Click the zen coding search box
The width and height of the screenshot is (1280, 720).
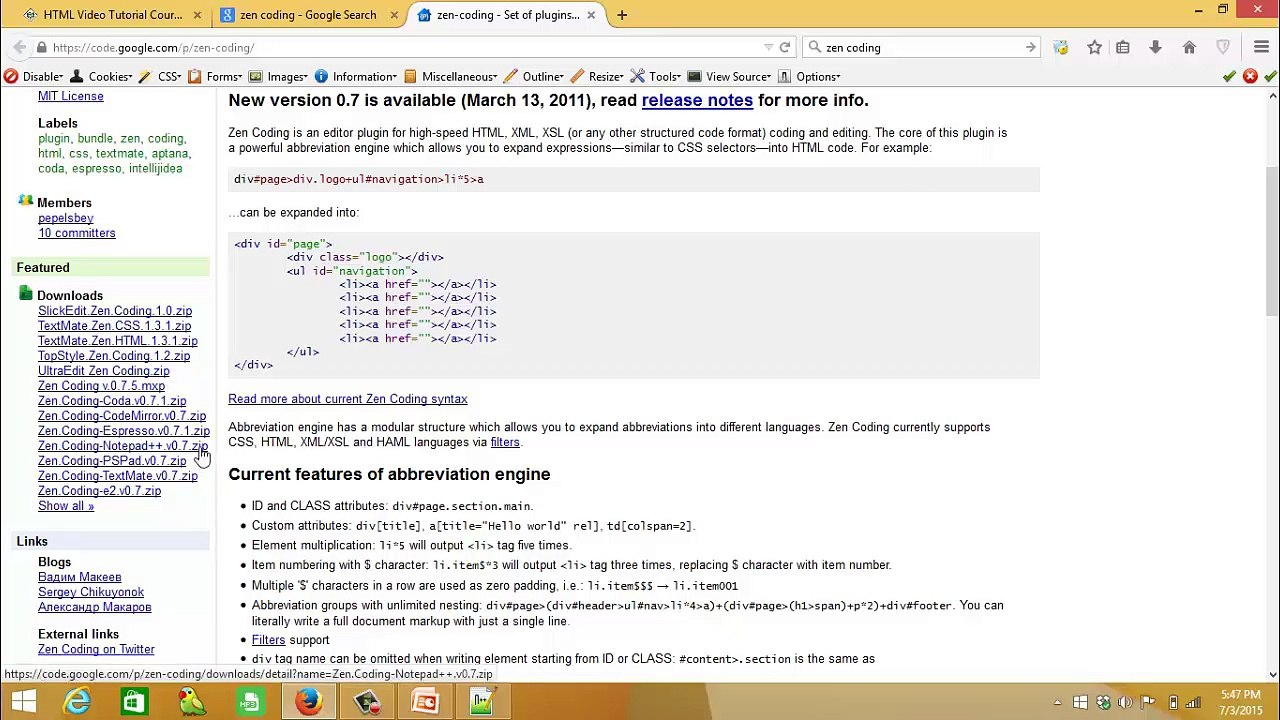point(920,47)
